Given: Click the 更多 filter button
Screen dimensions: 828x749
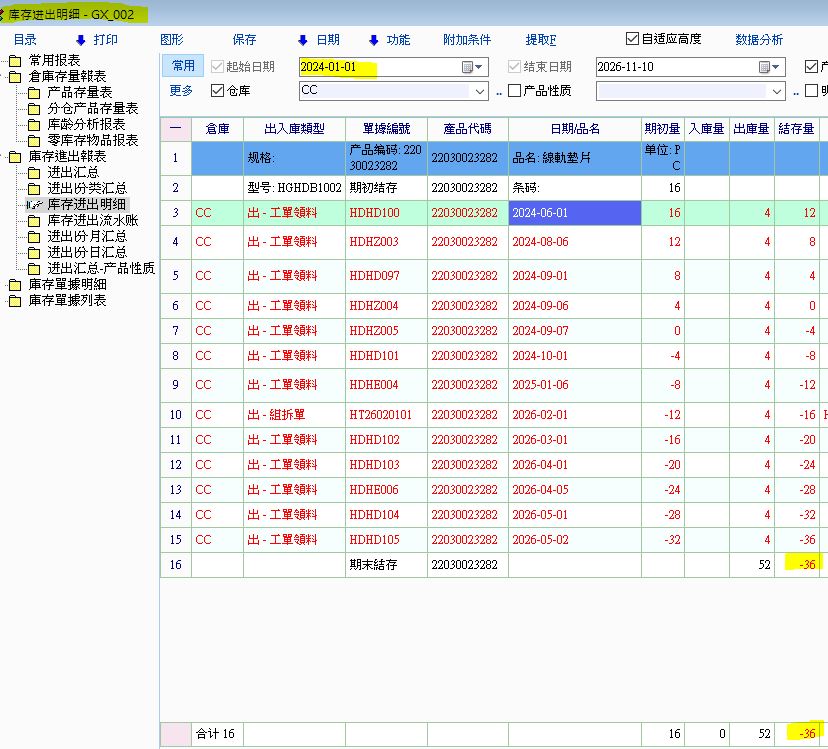Looking at the screenshot, I should [181, 91].
